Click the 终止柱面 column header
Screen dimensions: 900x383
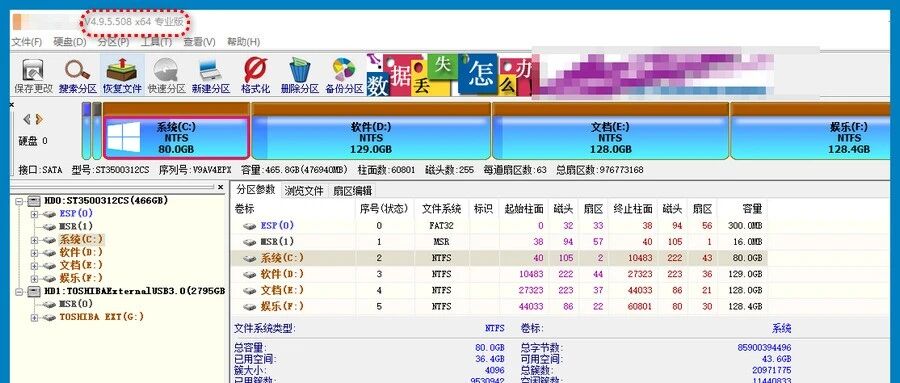point(633,209)
